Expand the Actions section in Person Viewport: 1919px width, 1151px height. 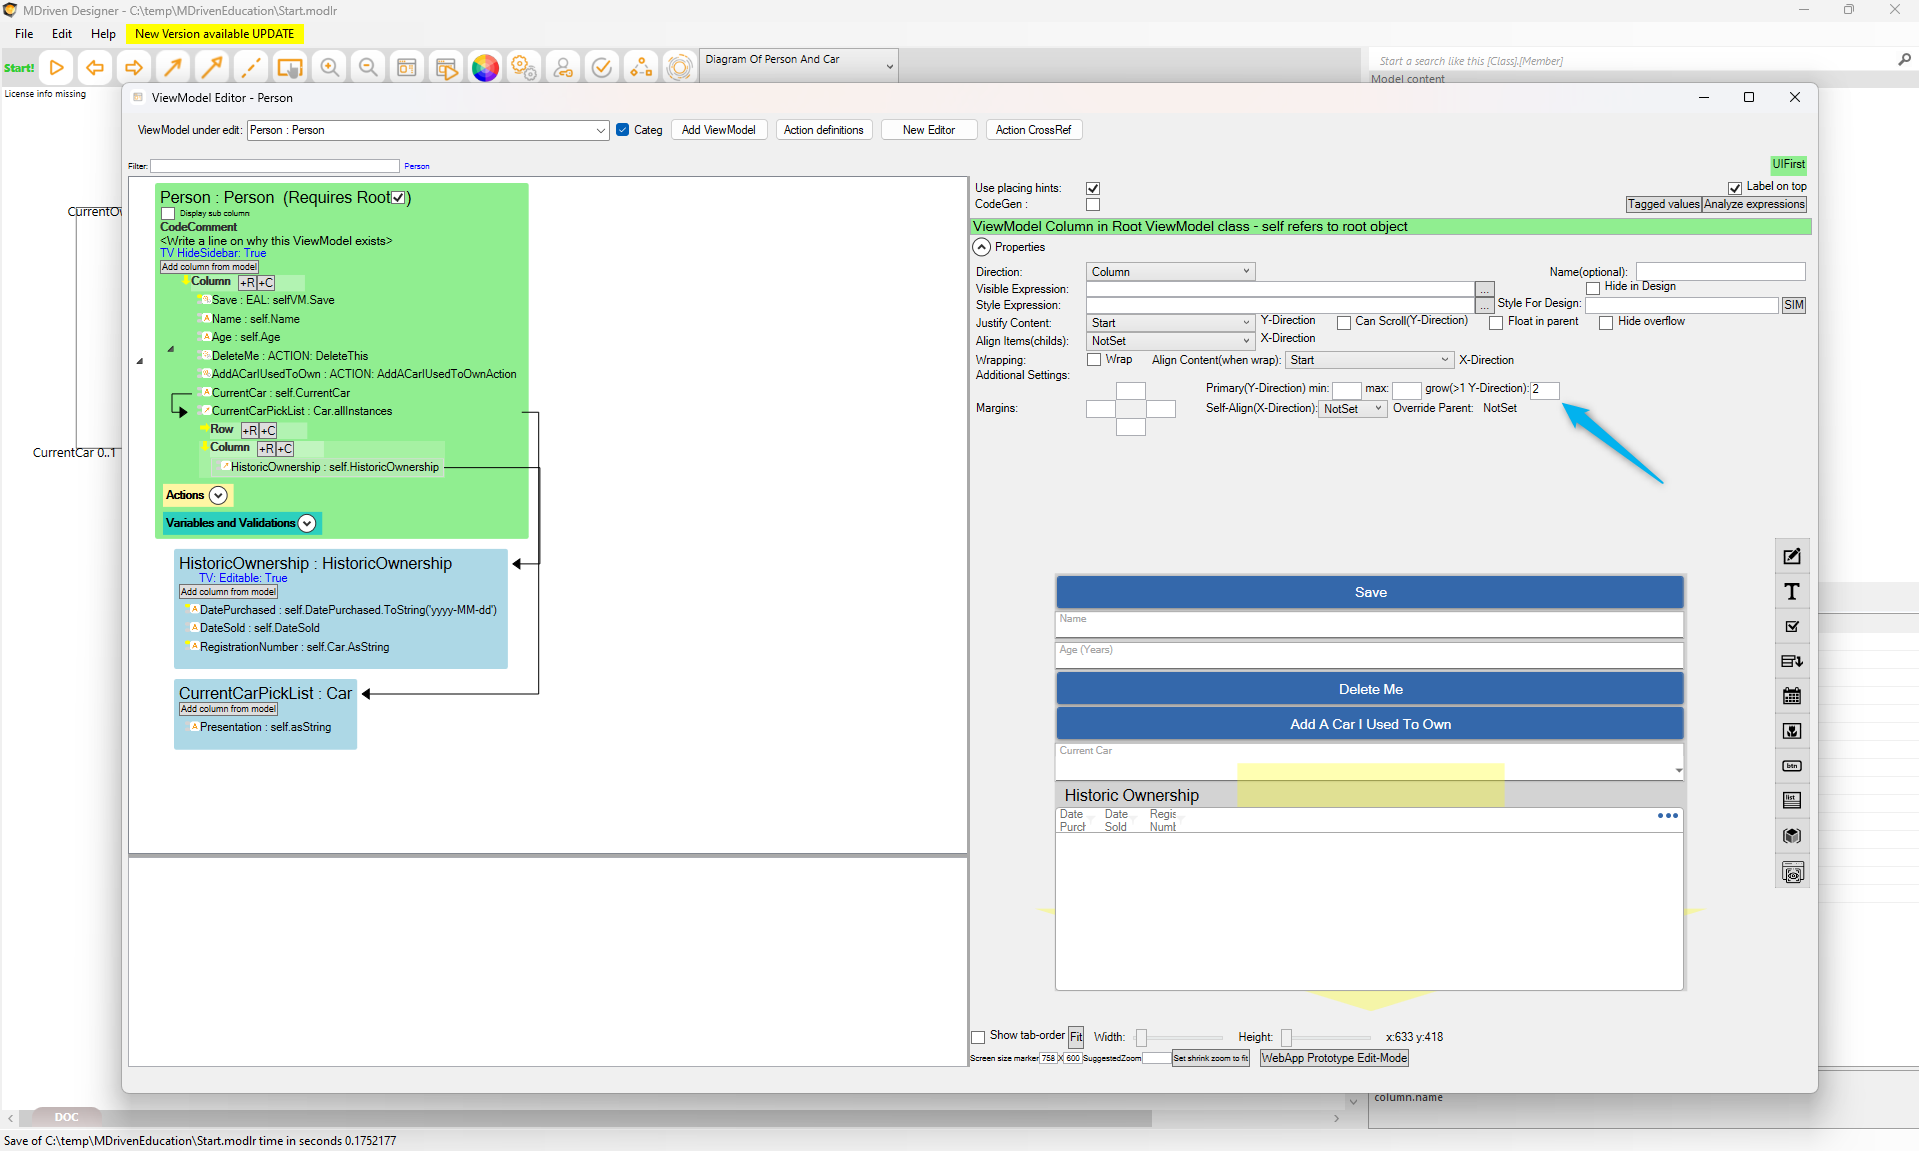pyautogui.click(x=218, y=495)
